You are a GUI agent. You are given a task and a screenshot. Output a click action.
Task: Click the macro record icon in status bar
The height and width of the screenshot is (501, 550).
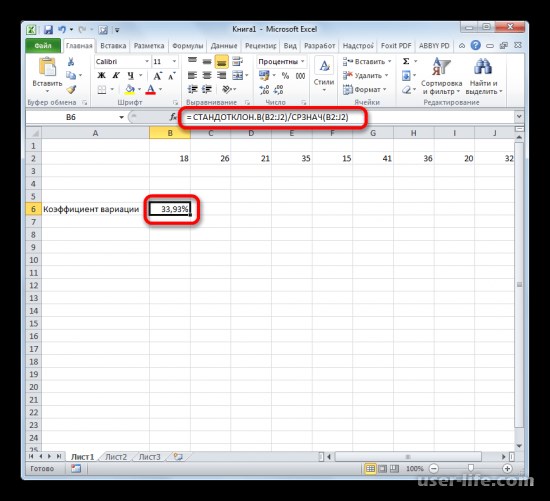click(x=76, y=468)
